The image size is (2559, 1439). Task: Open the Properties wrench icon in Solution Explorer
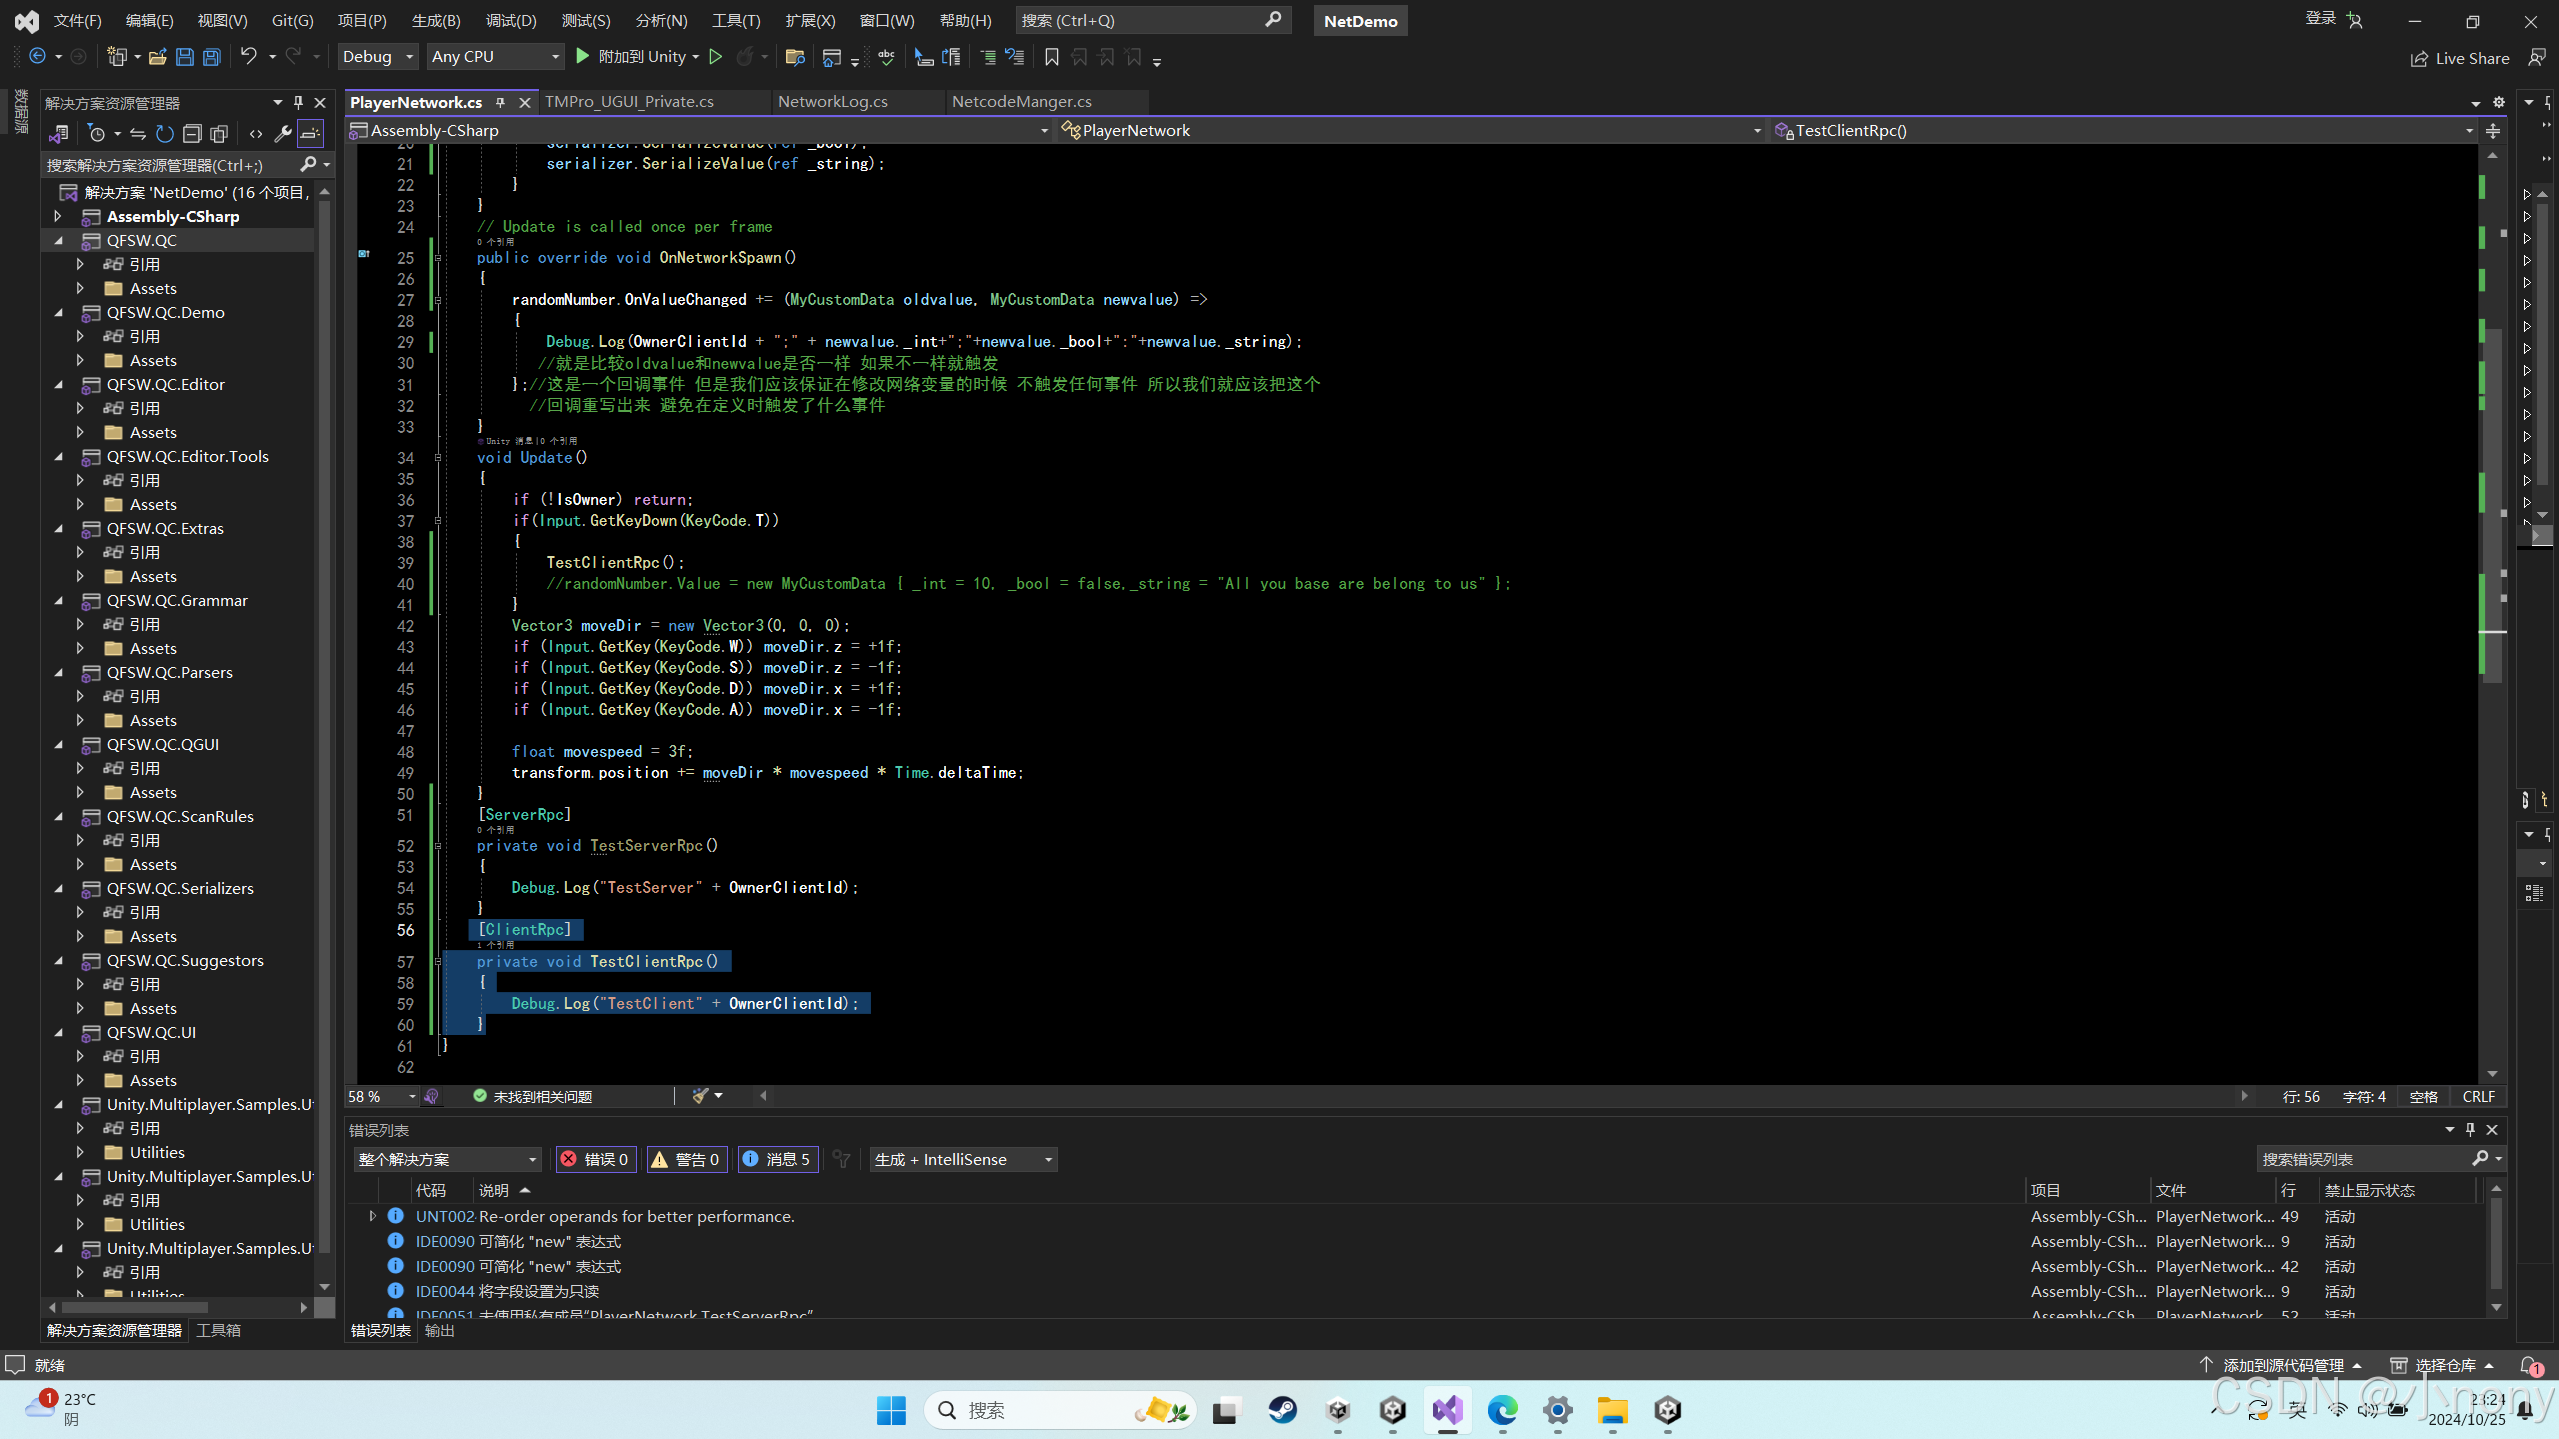tap(284, 133)
